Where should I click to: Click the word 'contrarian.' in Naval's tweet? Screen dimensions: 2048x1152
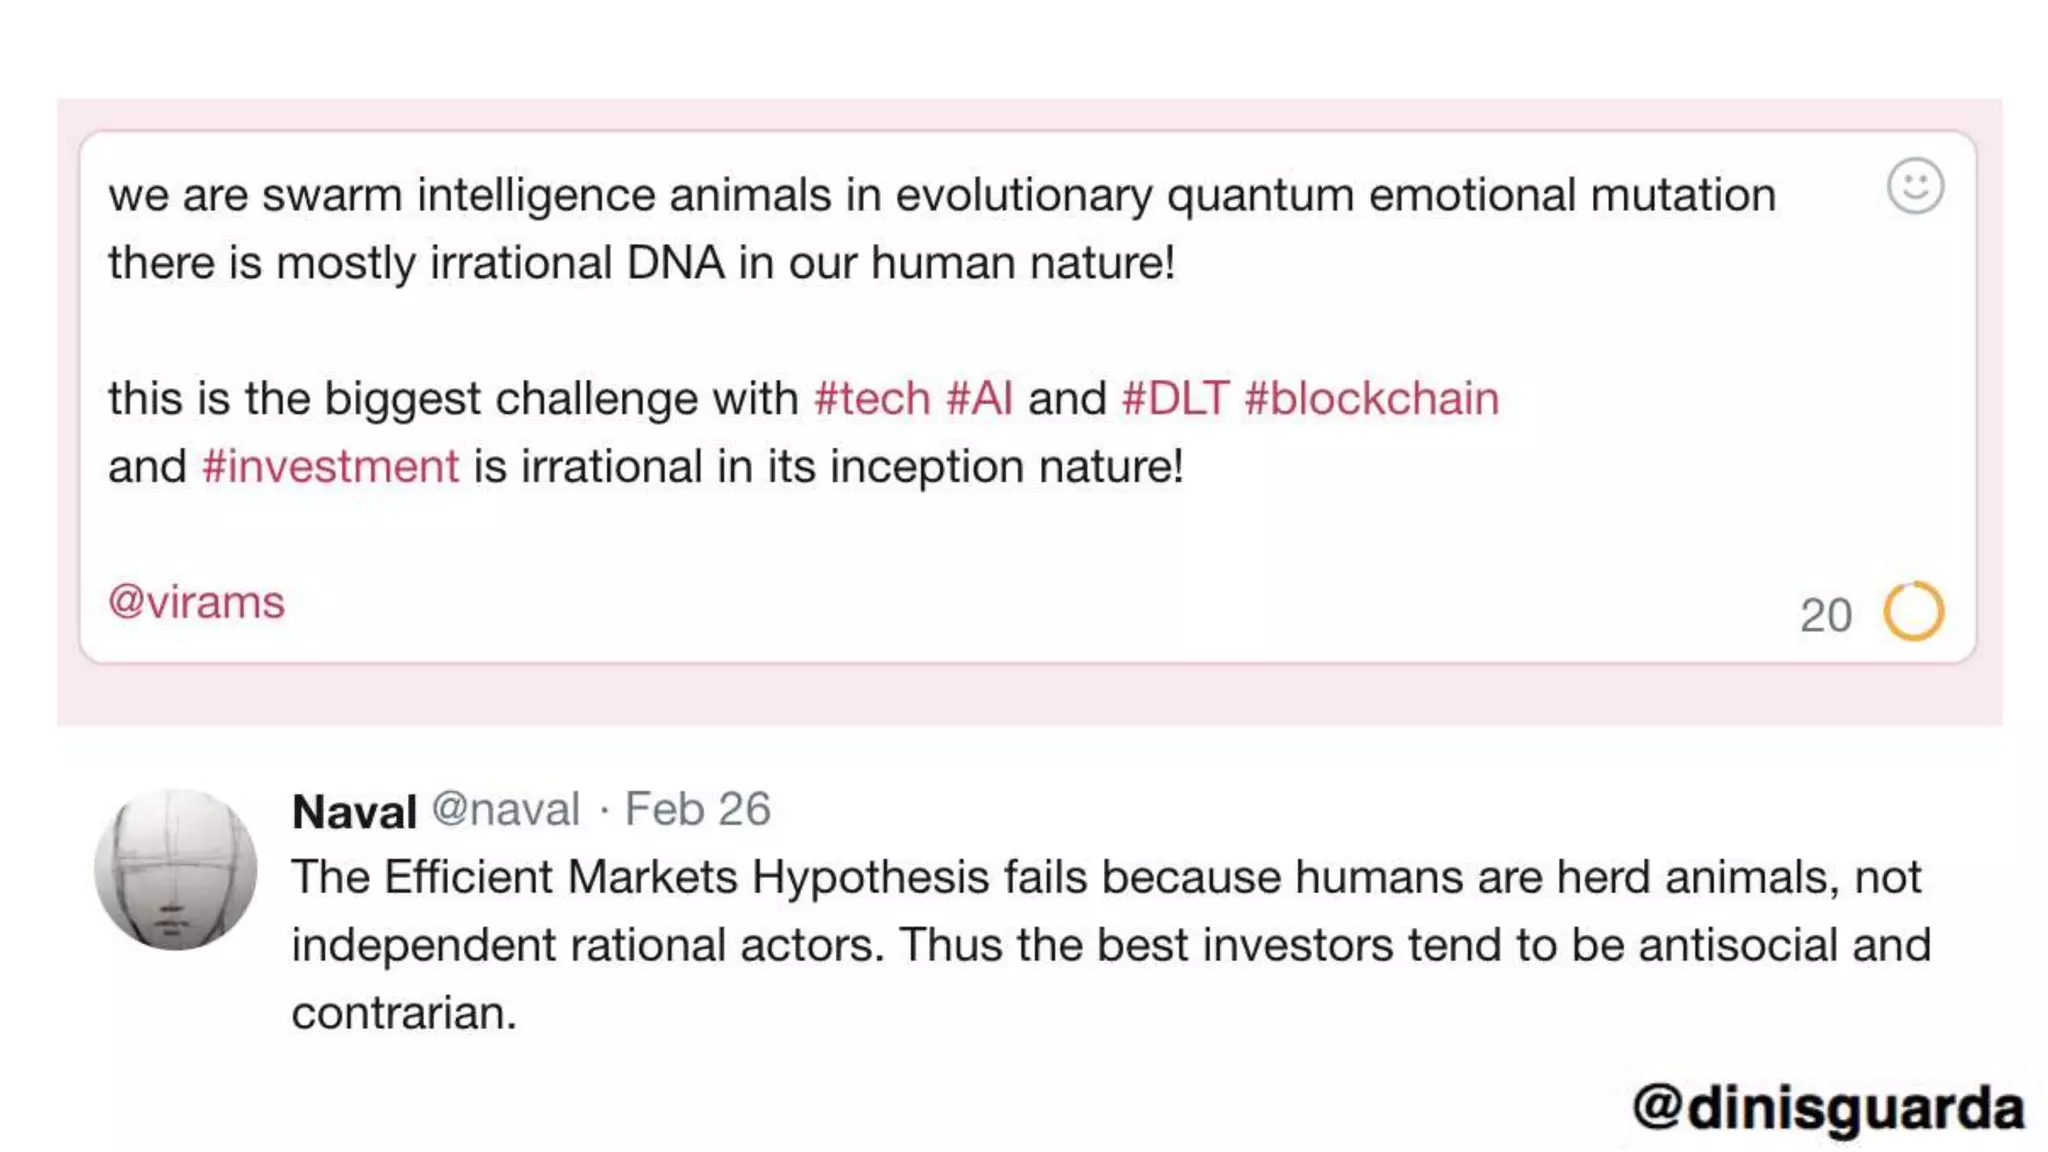404,1013
